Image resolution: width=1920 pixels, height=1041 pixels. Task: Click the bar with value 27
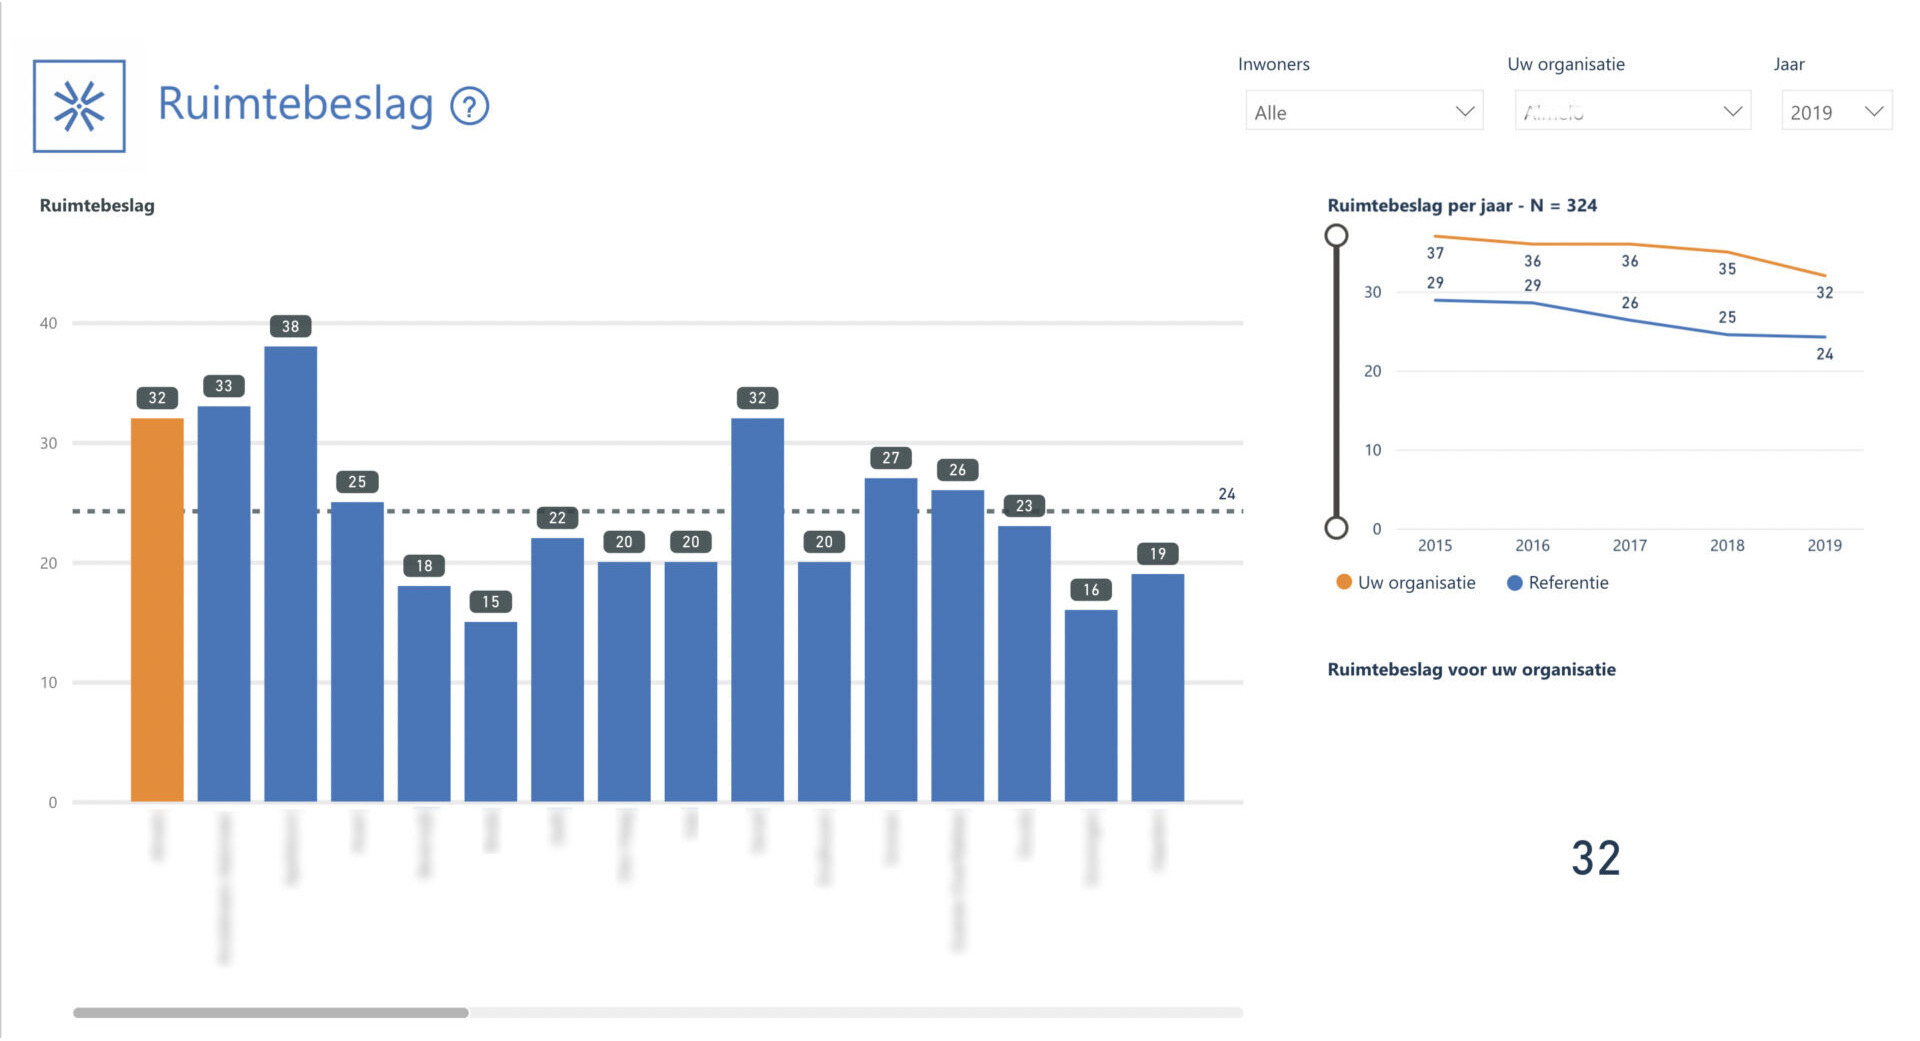(x=890, y=640)
